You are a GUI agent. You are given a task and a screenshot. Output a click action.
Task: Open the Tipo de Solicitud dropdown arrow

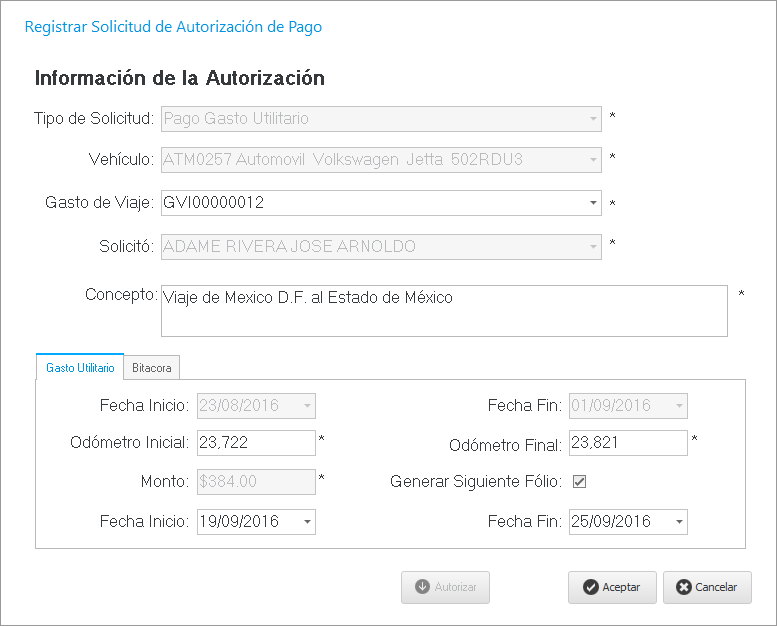[x=592, y=118]
